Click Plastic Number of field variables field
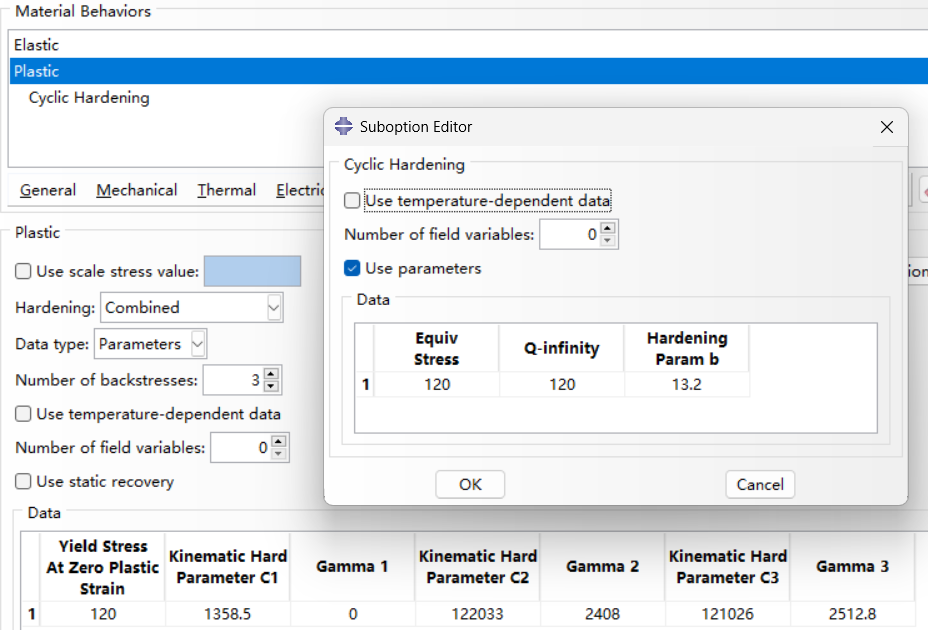The width and height of the screenshot is (928, 630). point(240,448)
